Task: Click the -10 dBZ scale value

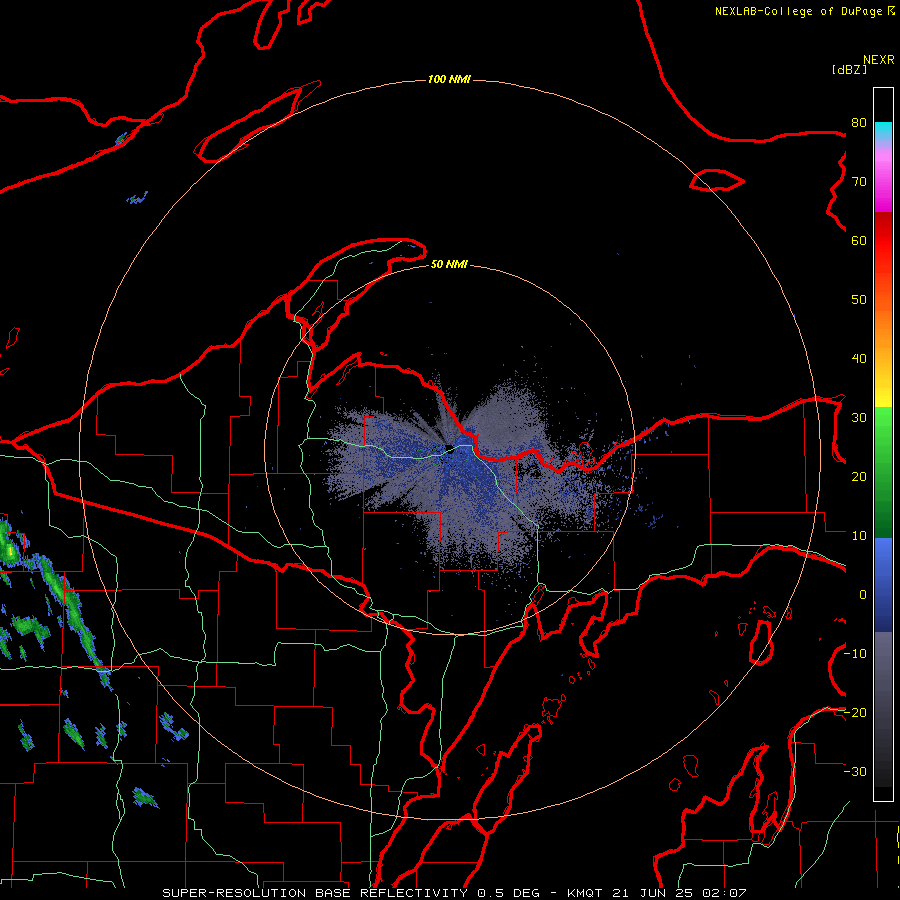Action: 856,654
